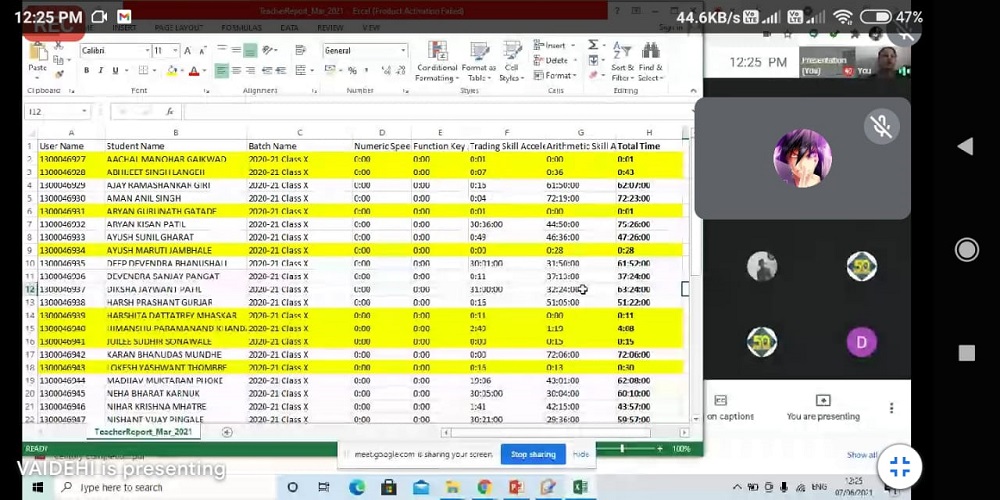Screen dimensions: 1000x500
Task: Click the minimize-view icon at bottom right
Action: (900, 465)
